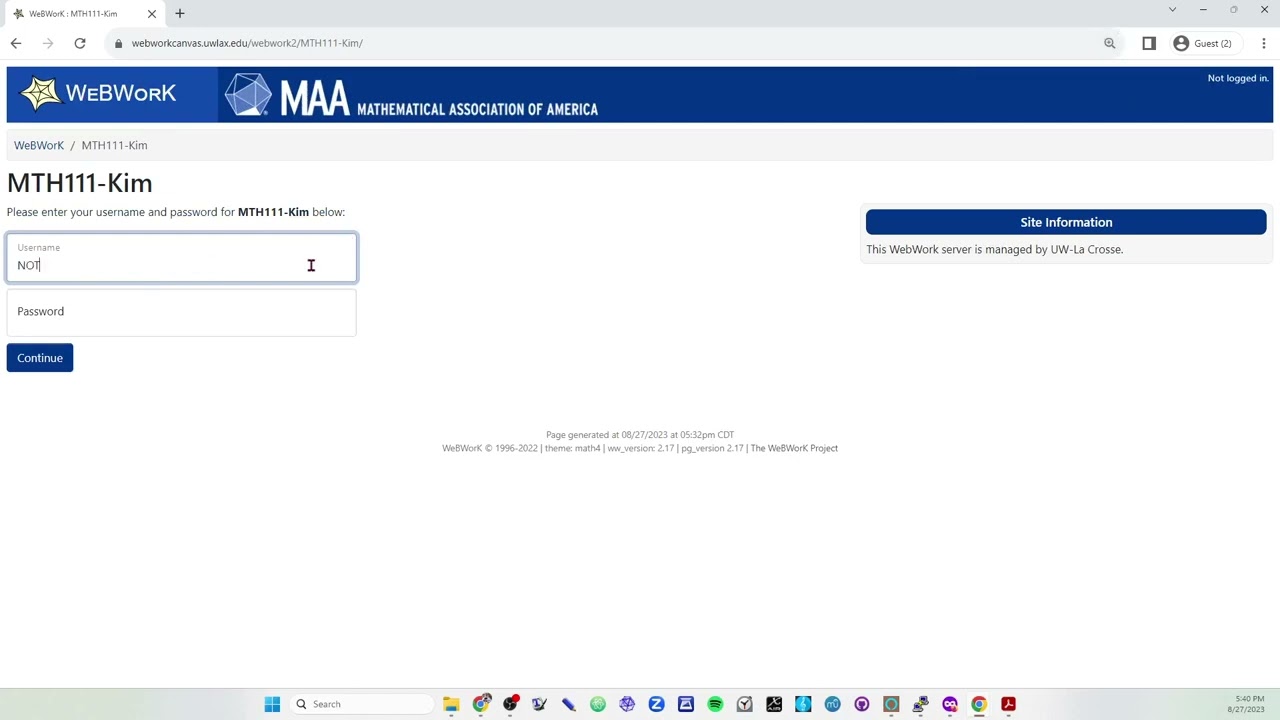Image resolution: width=1280 pixels, height=720 pixels.
Task: Select the WeBWorK : MTH111-Kim browser tab
Action: tap(85, 14)
